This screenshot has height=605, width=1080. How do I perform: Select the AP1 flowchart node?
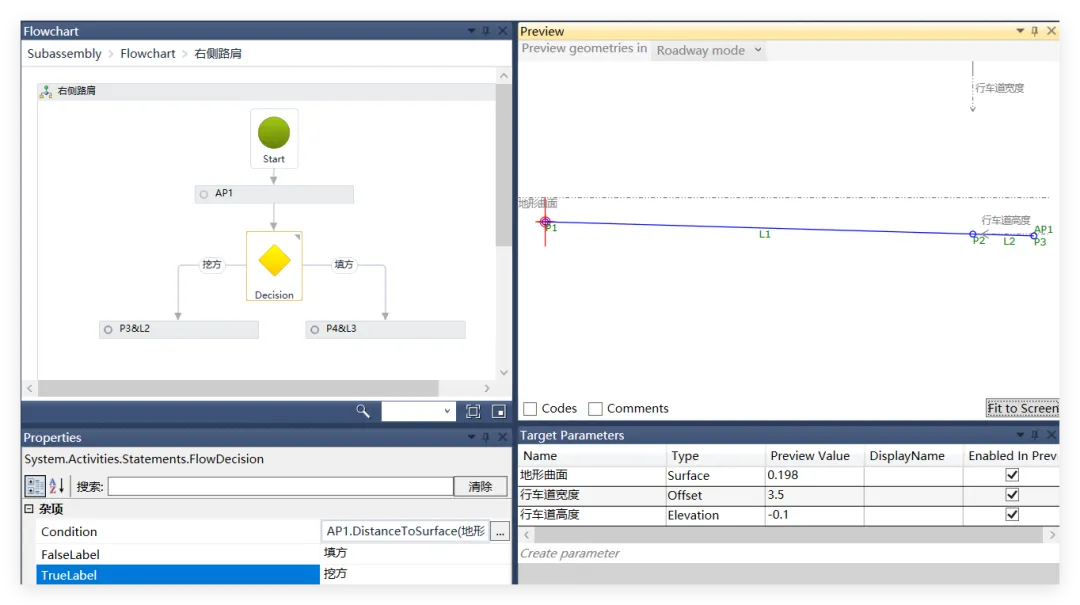(274, 194)
